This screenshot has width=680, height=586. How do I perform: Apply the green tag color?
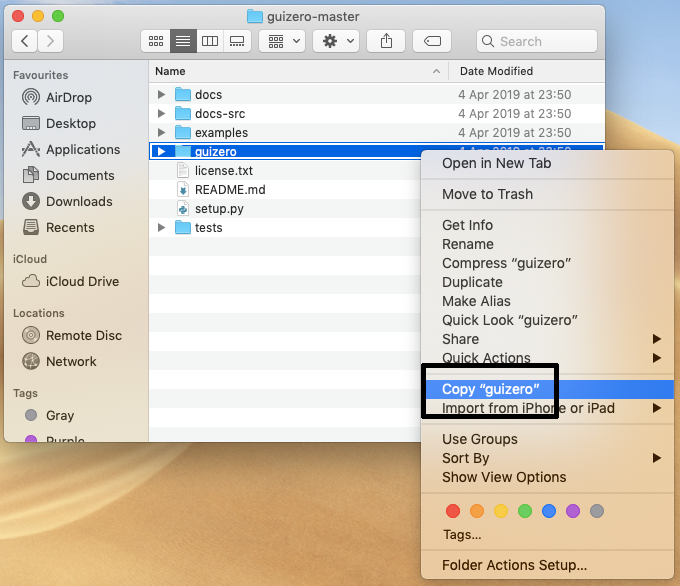(x=525, y=511)
